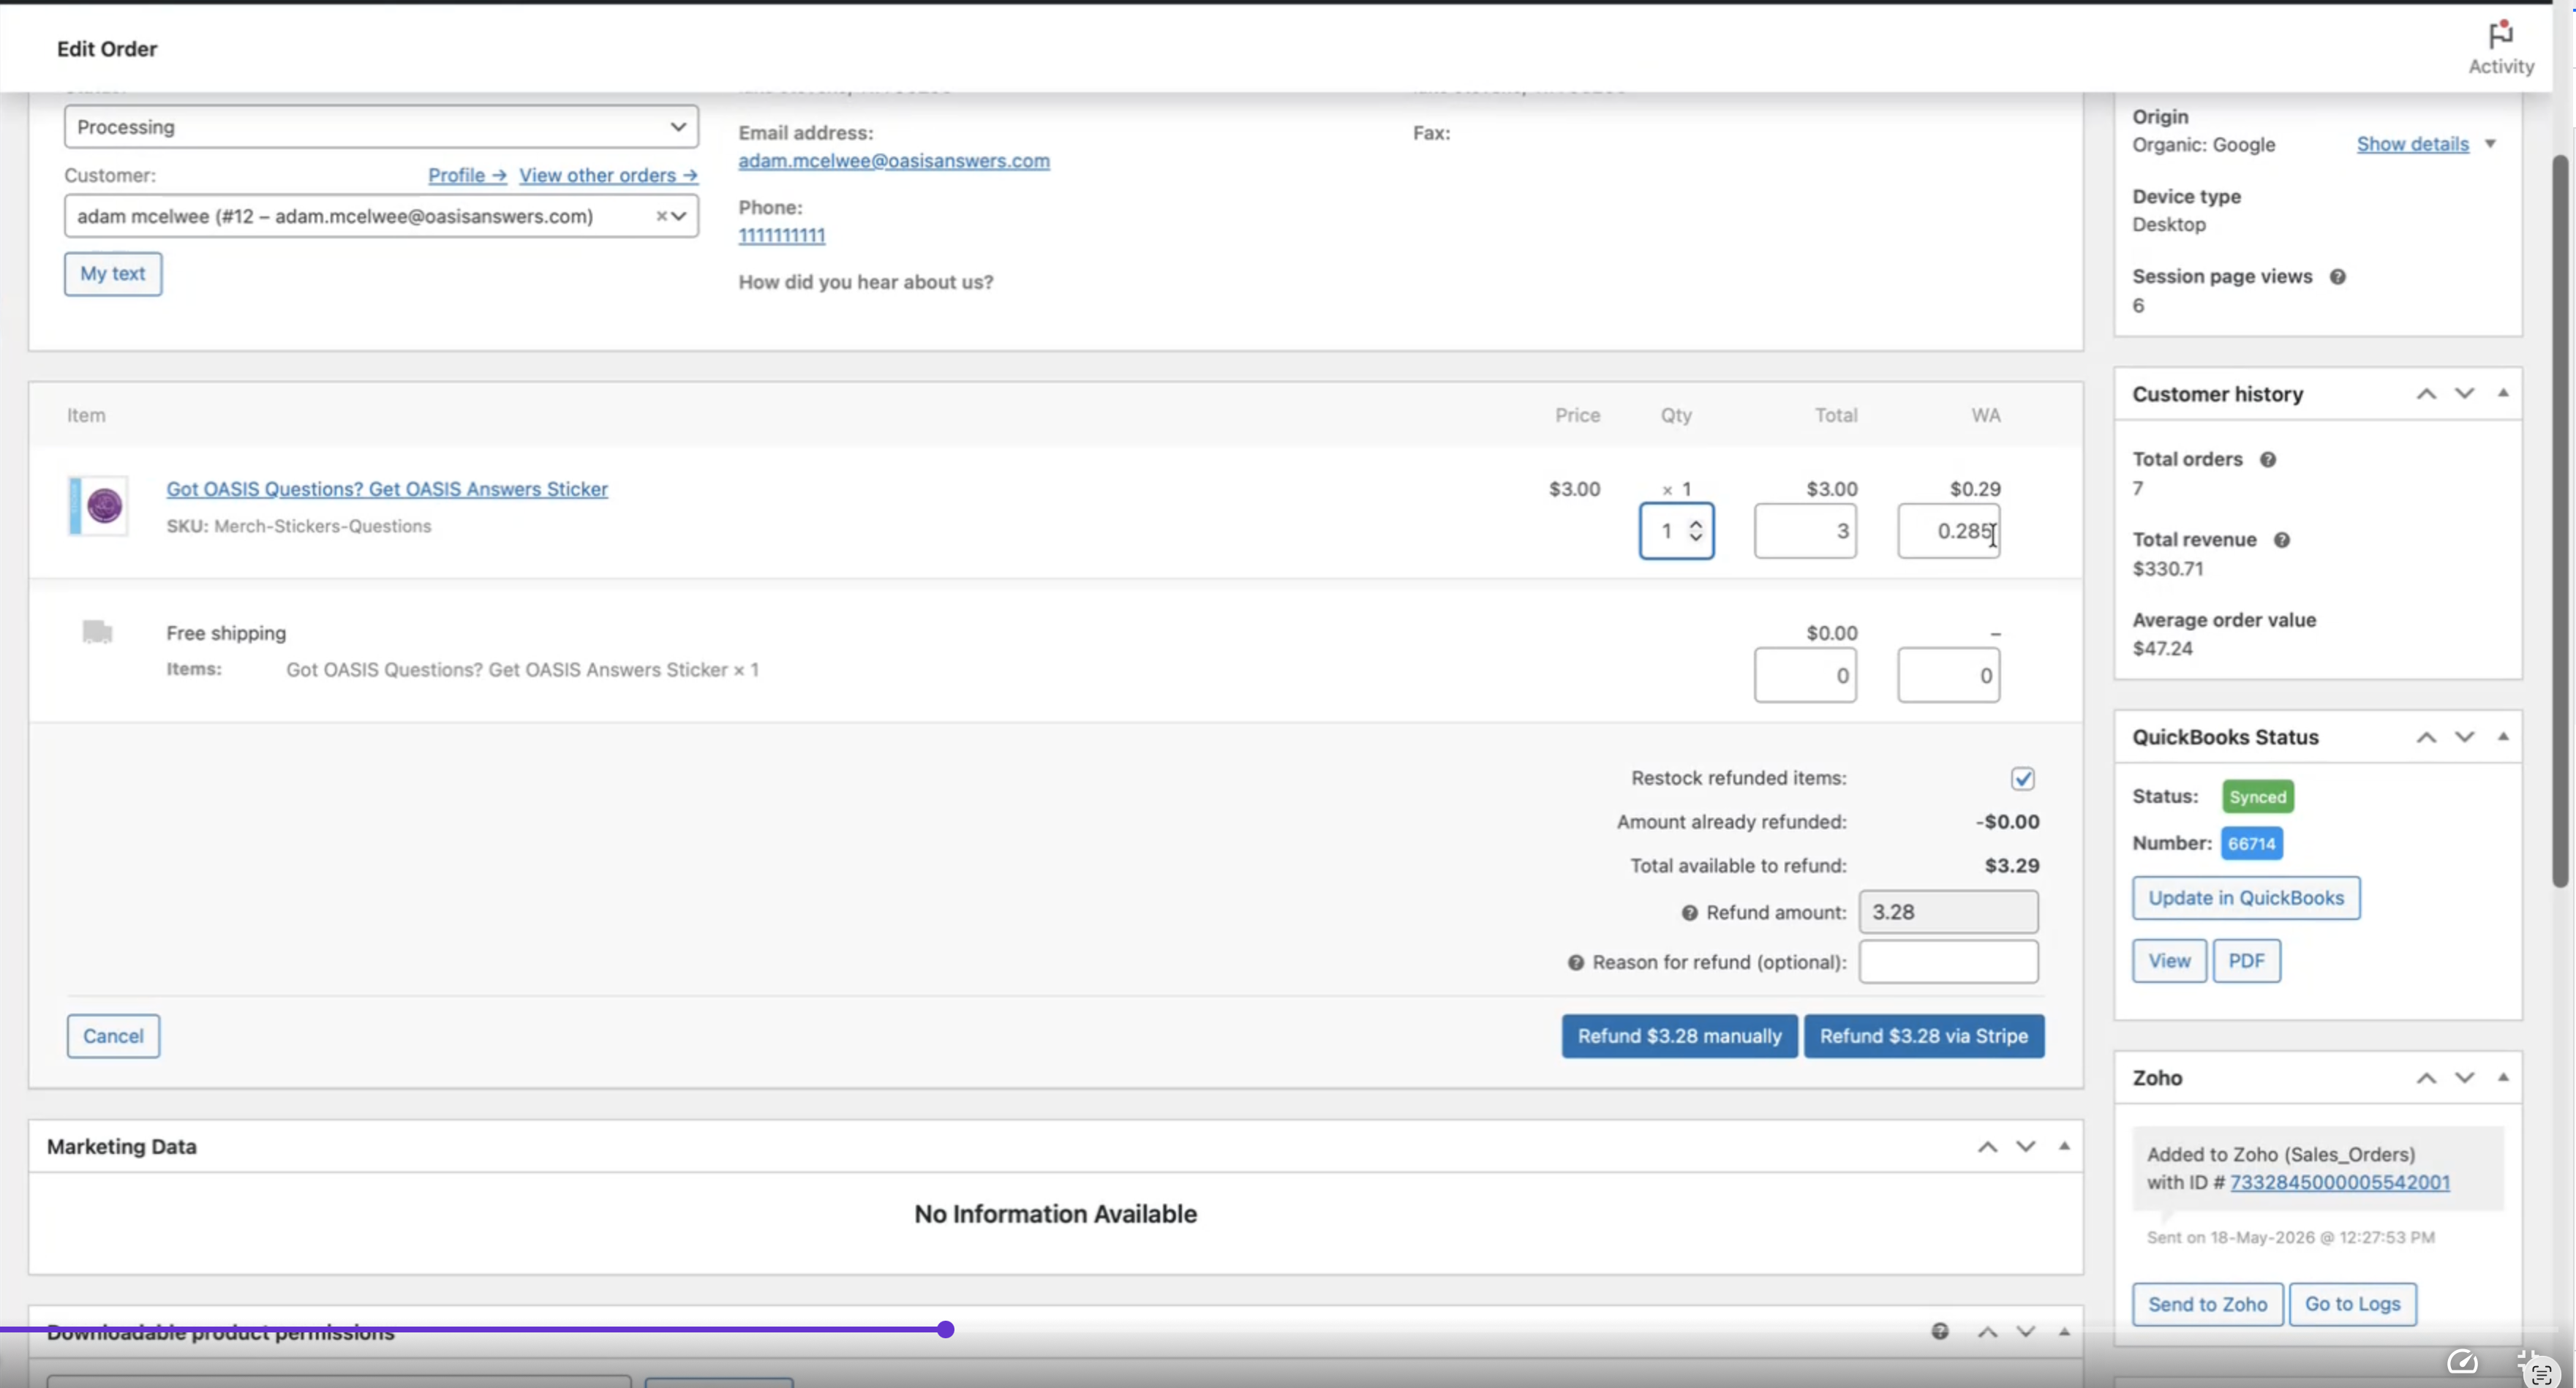The width and height of the screenshot is (2576, 1388).
Task: Collapse the QuickBooks Status panel
Action: point(2503,737)
